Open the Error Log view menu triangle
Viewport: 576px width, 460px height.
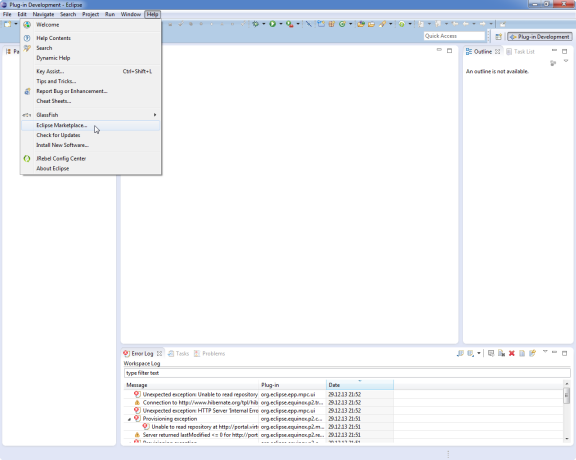pos(545,352)
